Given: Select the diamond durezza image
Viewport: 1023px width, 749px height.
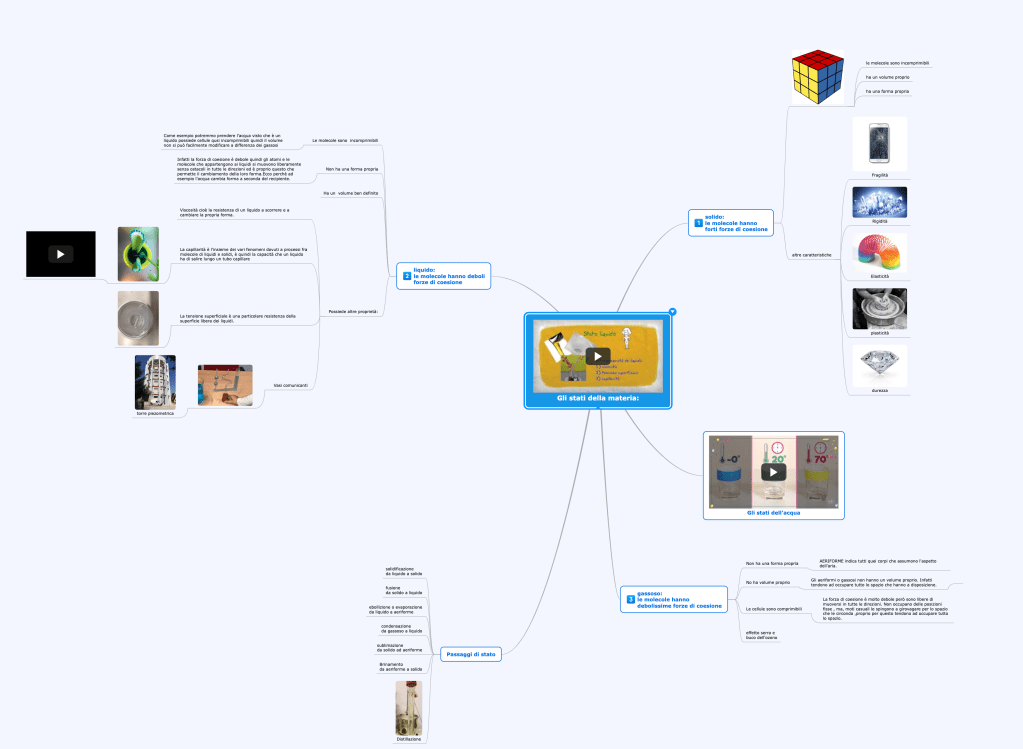Looking at the screenshot, I should tap(879, 365).
